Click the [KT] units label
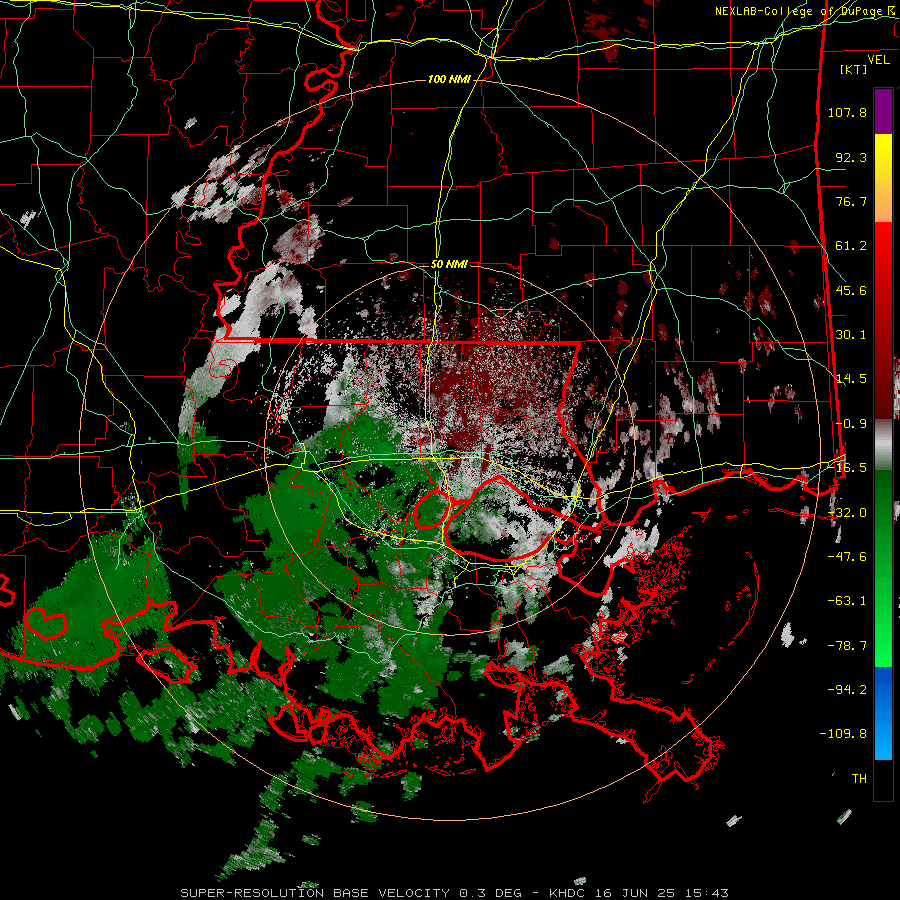The height and width of the screenshot is (900, 900). (853, 69)
